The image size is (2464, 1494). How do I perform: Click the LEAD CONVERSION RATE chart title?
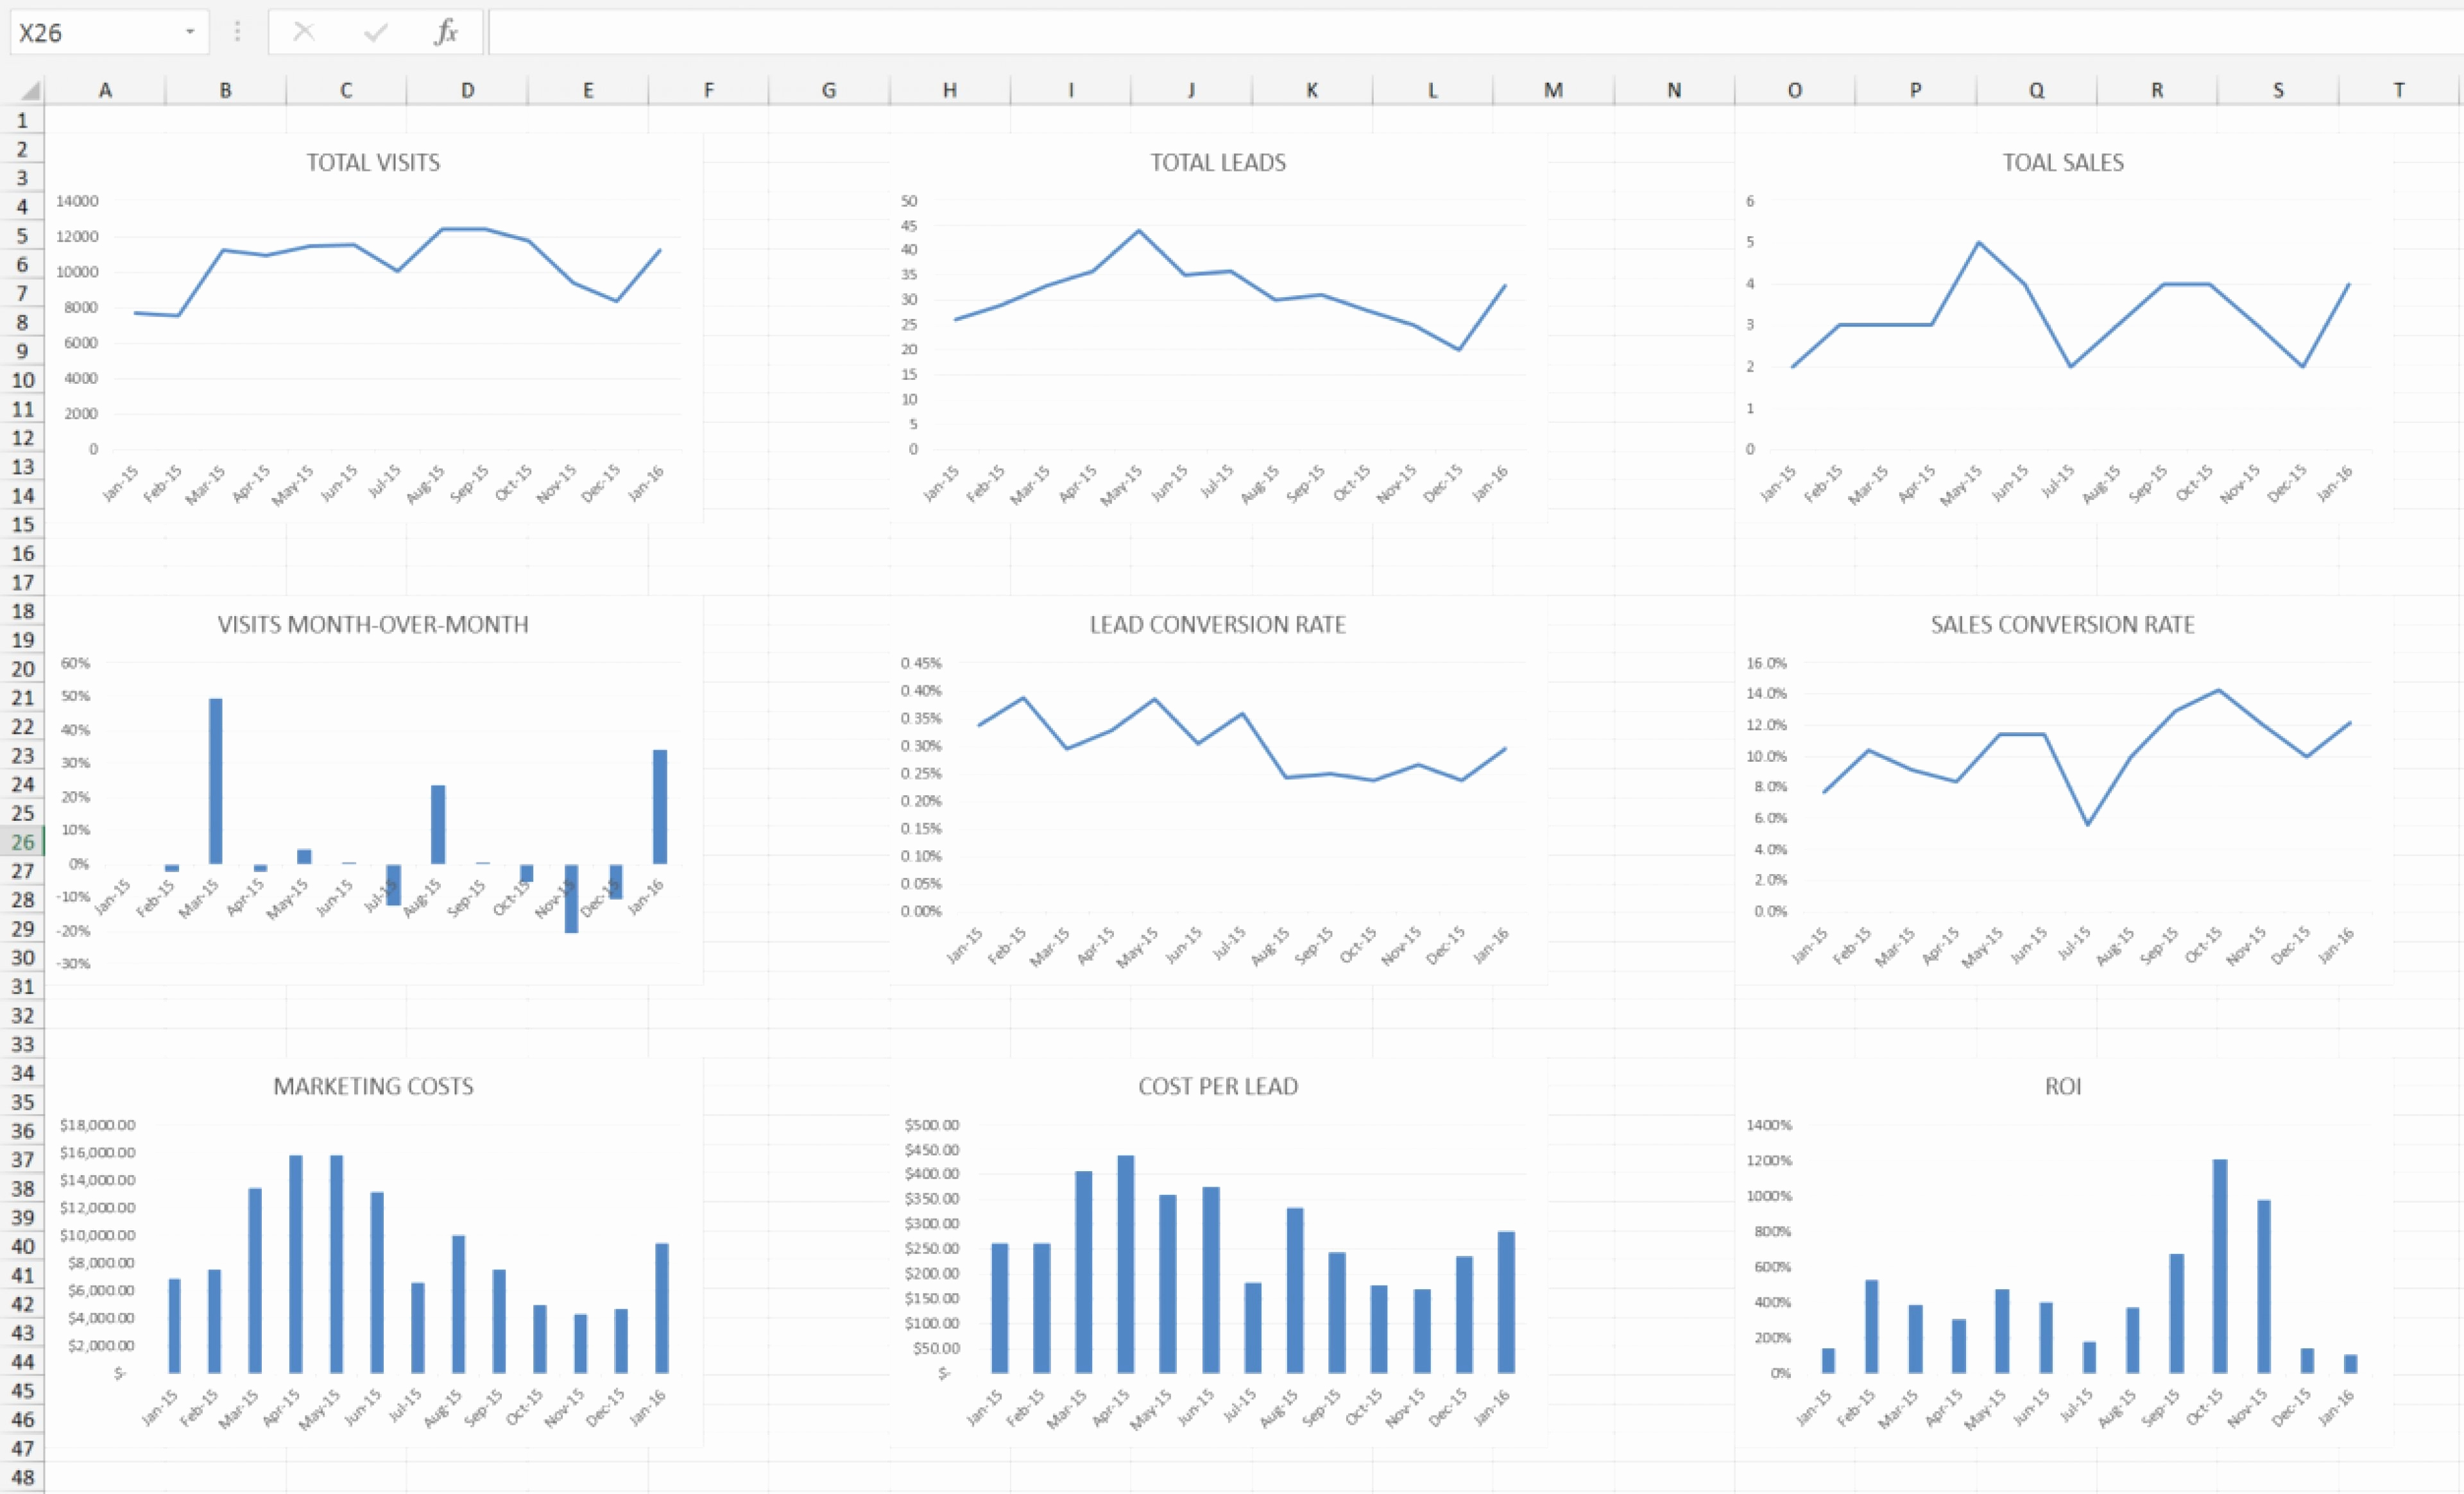(x=1218, y=624)
